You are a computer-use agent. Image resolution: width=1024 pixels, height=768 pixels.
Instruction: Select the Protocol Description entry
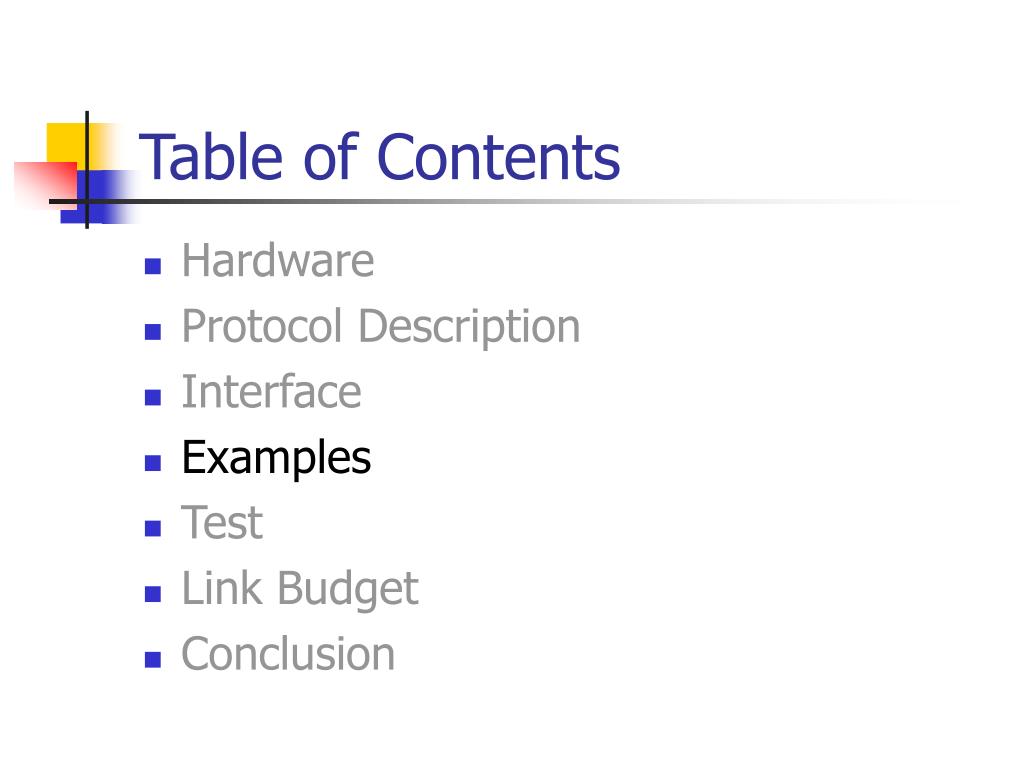click(381, 327)
